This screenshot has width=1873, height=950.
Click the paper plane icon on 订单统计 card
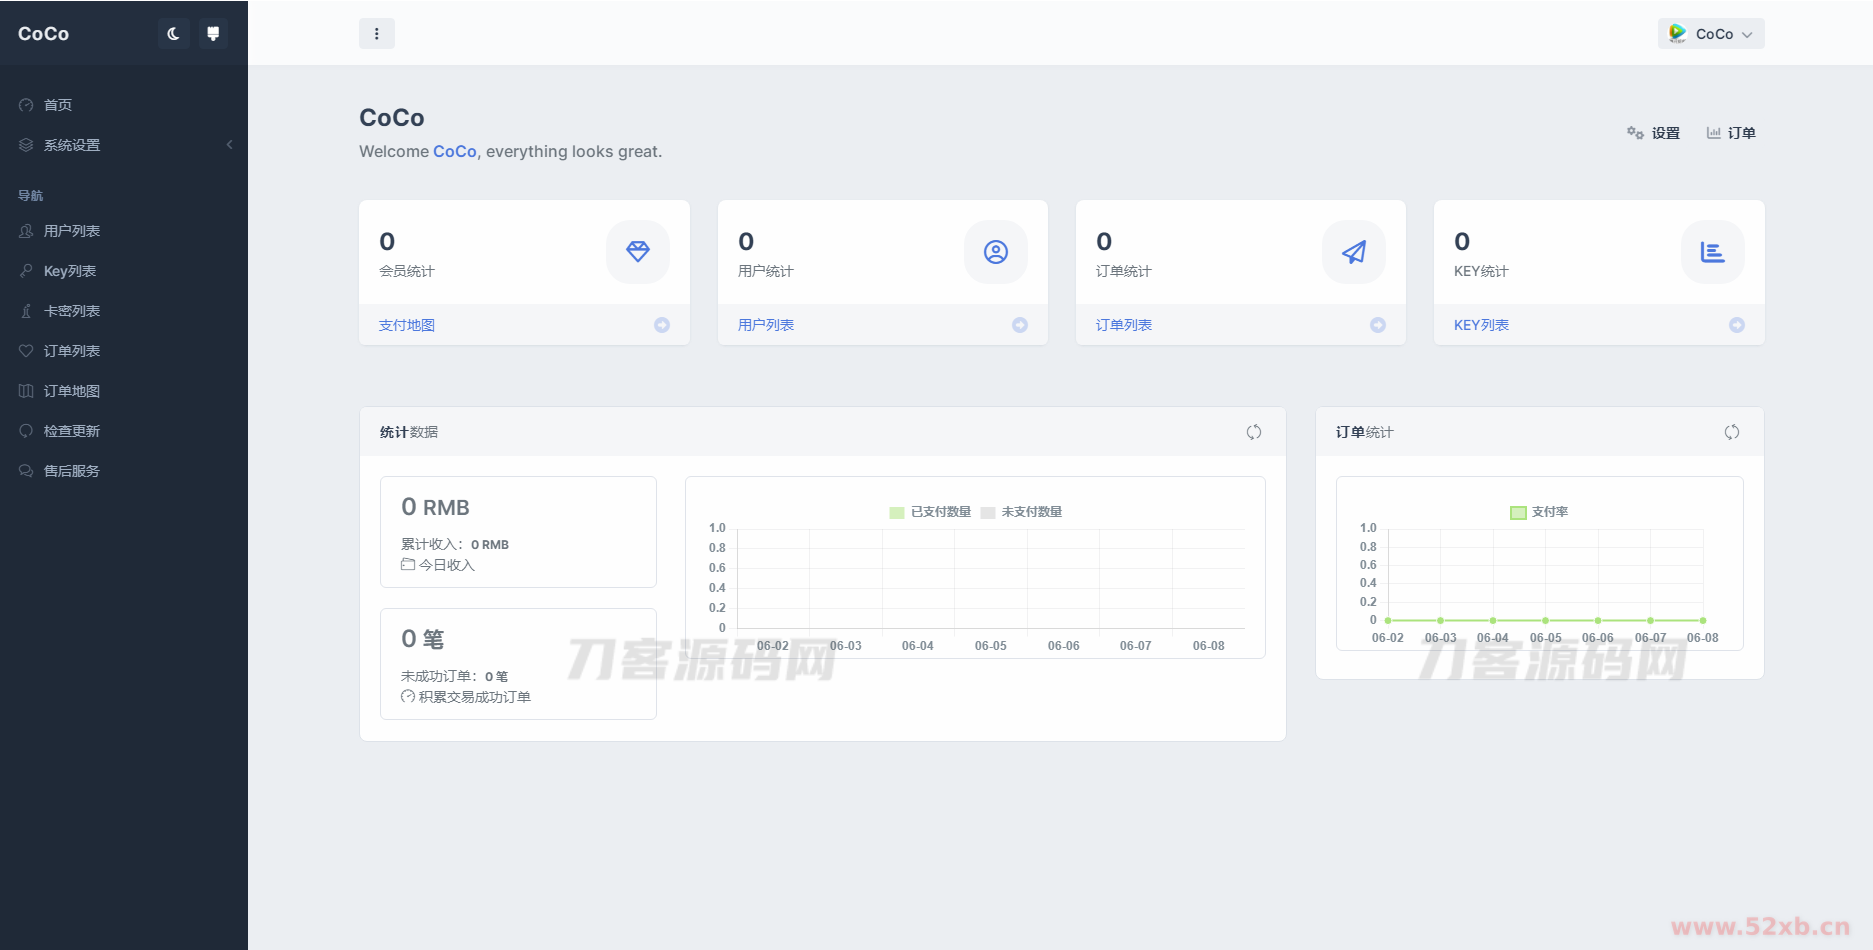[1353, 252]
